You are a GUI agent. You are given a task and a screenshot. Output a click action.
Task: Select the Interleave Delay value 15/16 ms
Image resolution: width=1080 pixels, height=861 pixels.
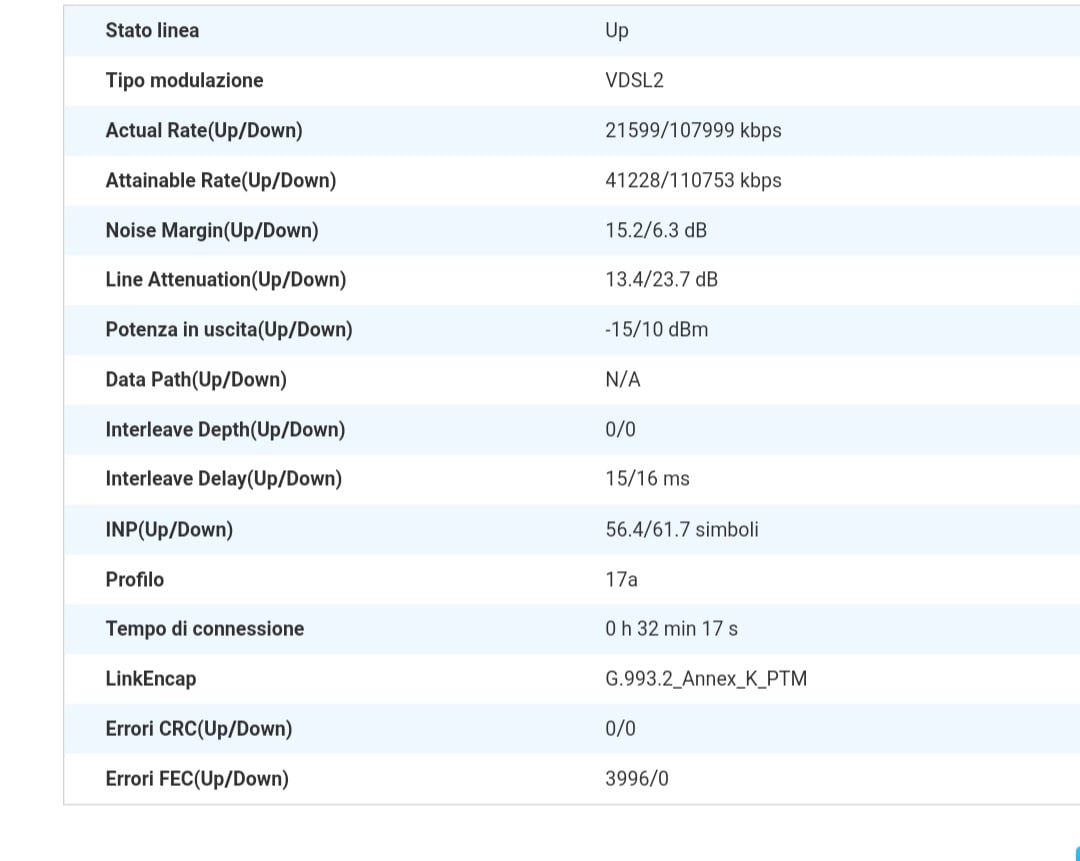tap(647, 479)
